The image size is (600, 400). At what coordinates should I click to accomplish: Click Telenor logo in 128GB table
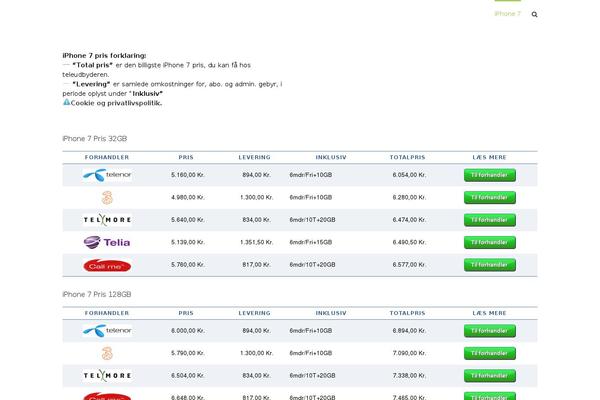tap(107, 331)
